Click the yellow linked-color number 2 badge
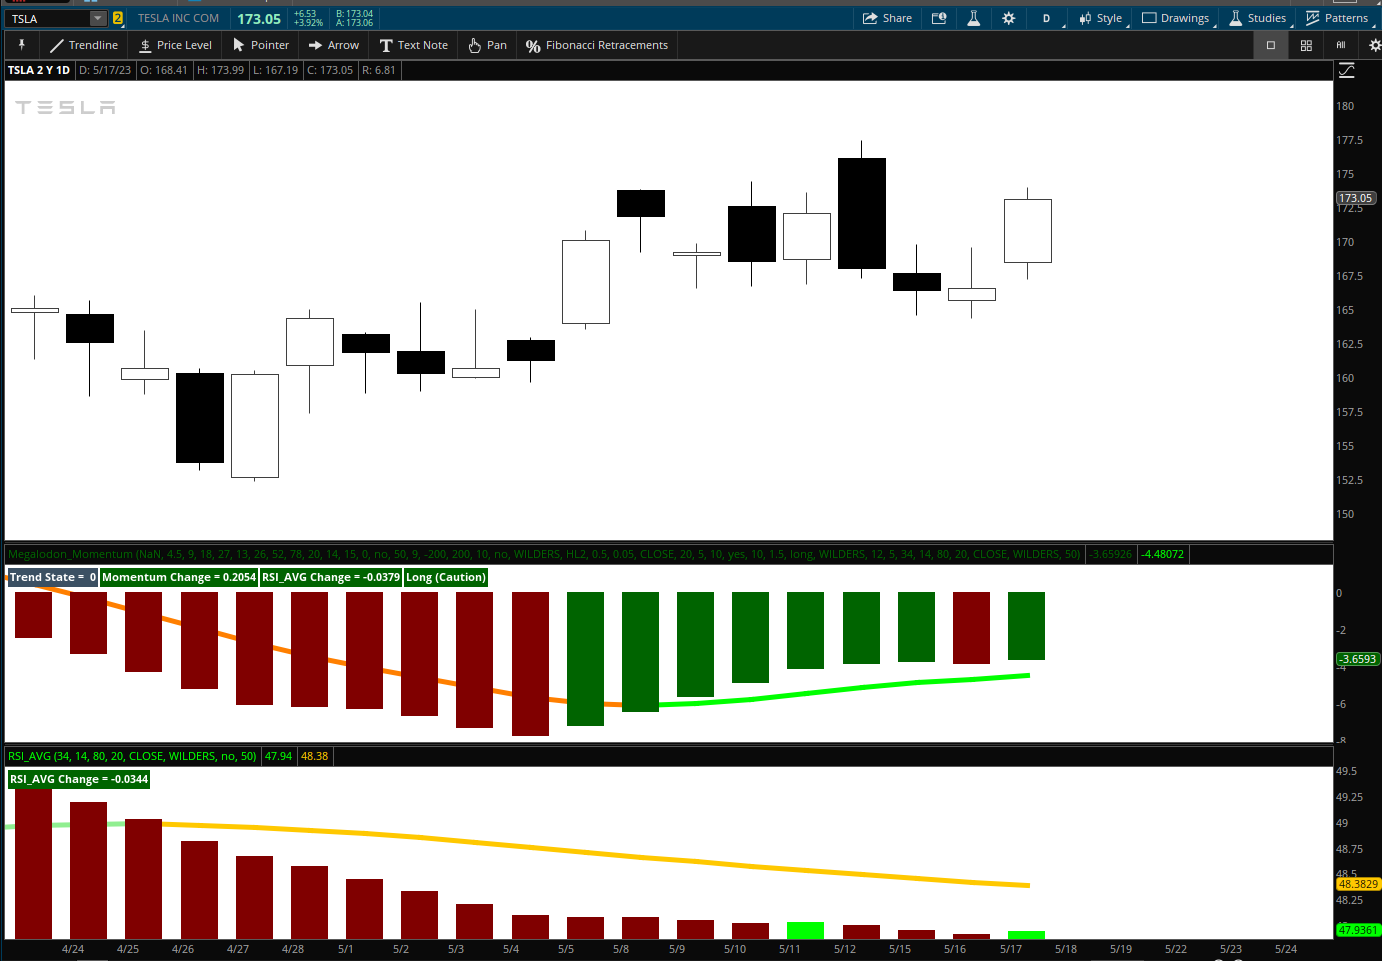Viewport: 1382px width, 961px height. pos(118,18)
